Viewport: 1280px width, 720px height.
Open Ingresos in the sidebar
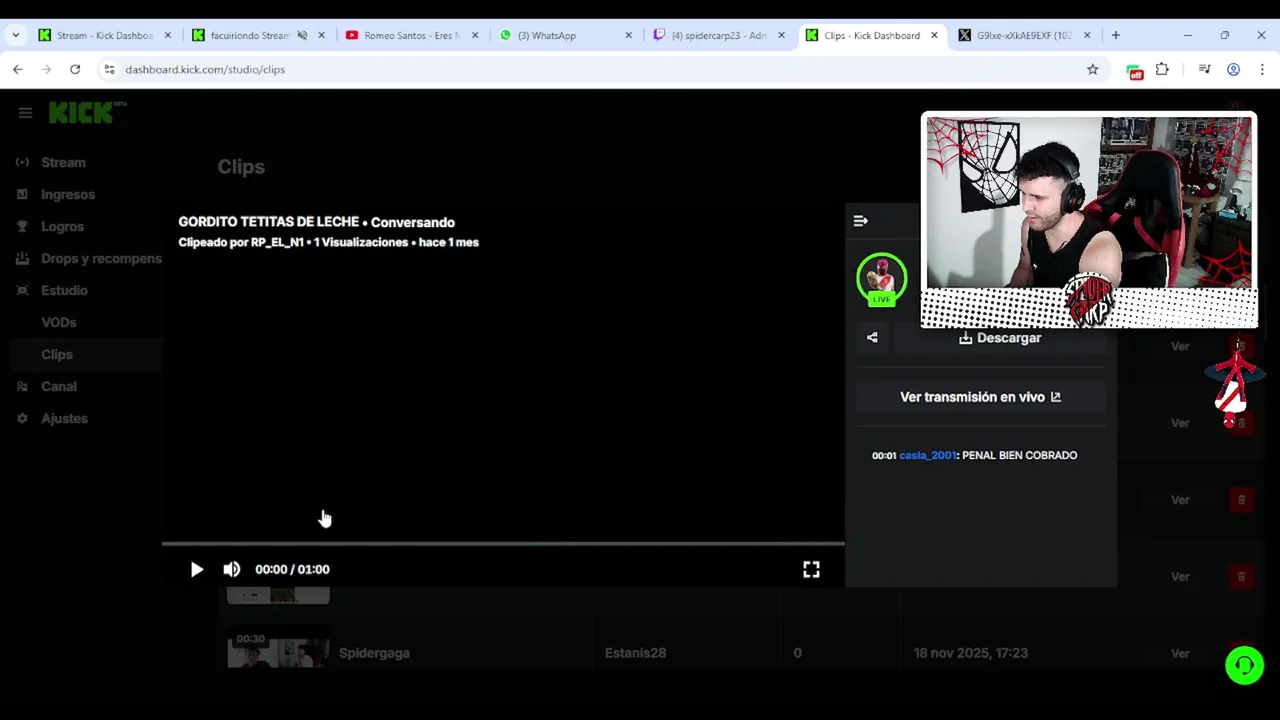[68, 194]
